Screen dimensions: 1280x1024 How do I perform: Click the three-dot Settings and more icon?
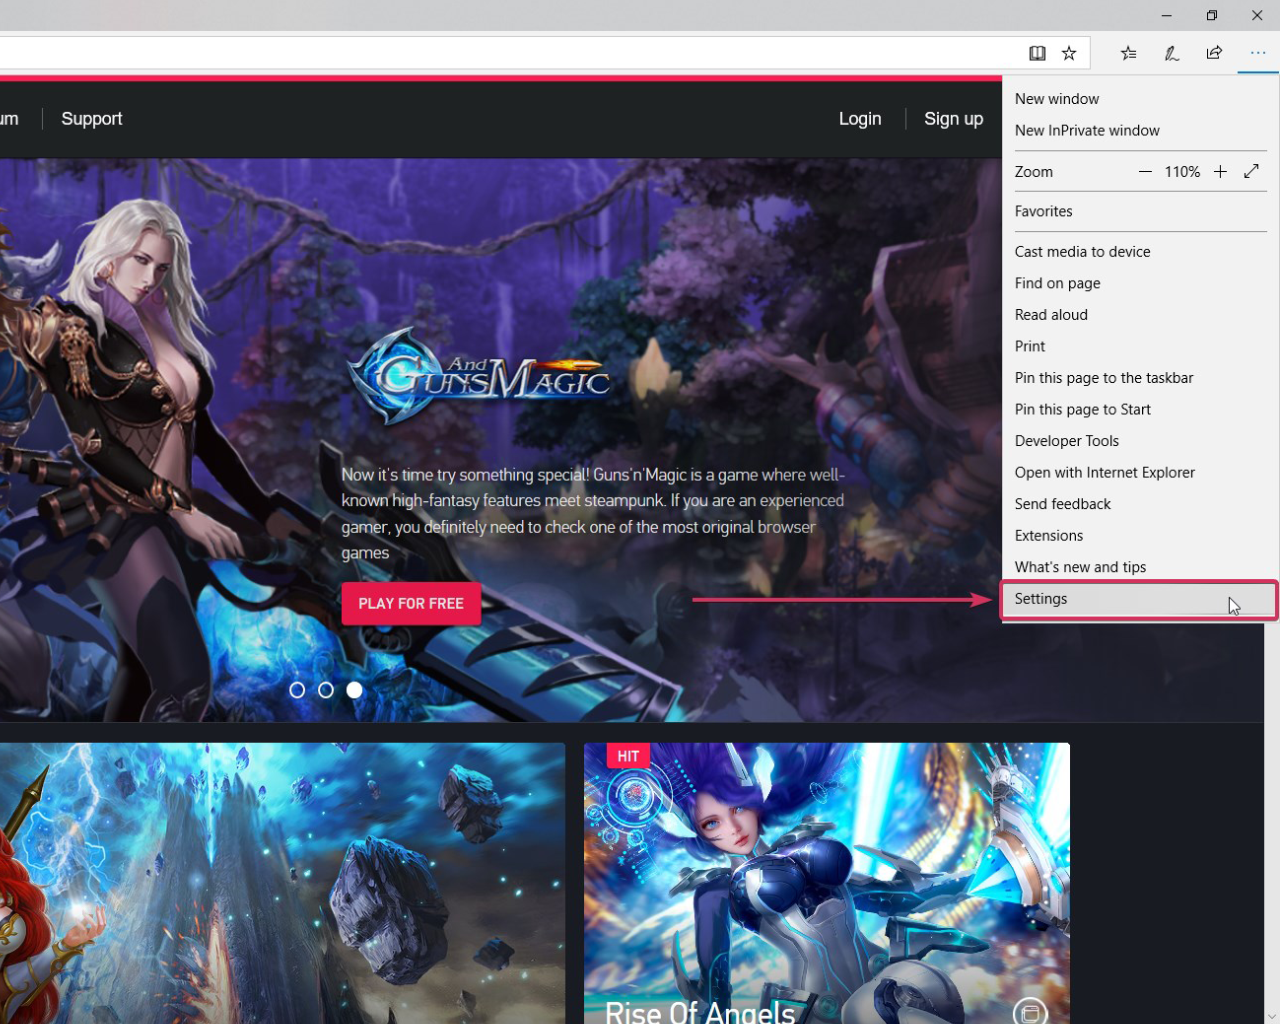pos(1257,53)
